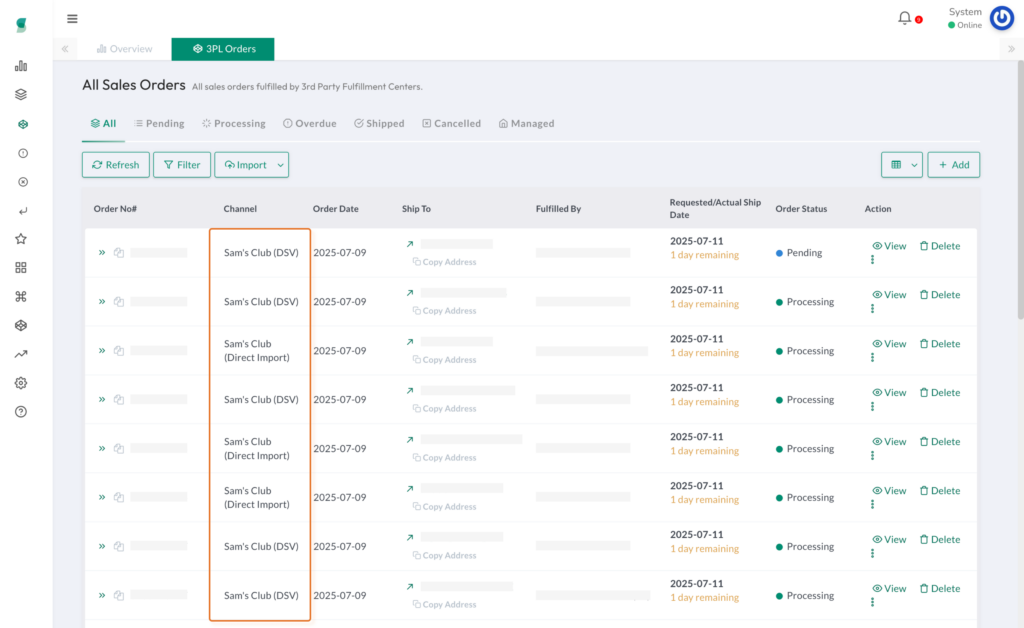Open the exclamation circle sidebar icon
The width and height of the screenshot is (1024, 628).
click(23, 153)
